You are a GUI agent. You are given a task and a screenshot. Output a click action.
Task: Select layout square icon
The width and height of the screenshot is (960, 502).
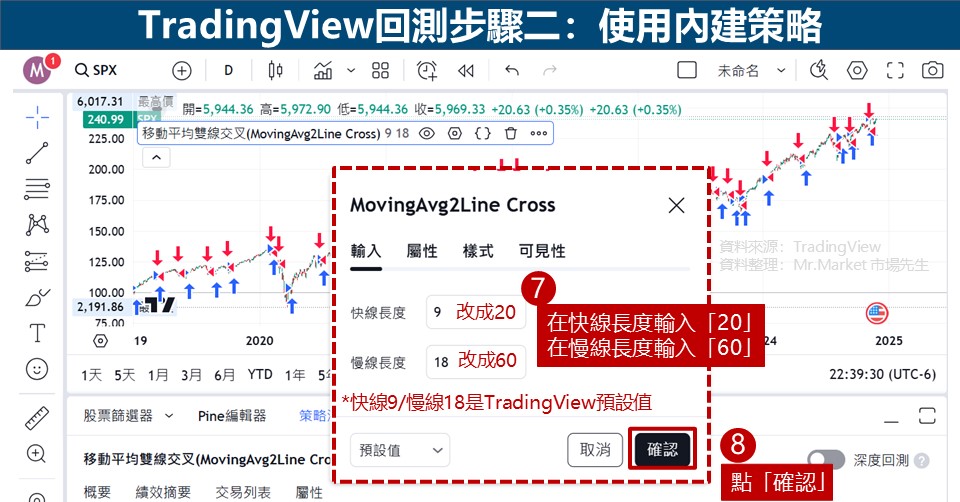point(687,70)
